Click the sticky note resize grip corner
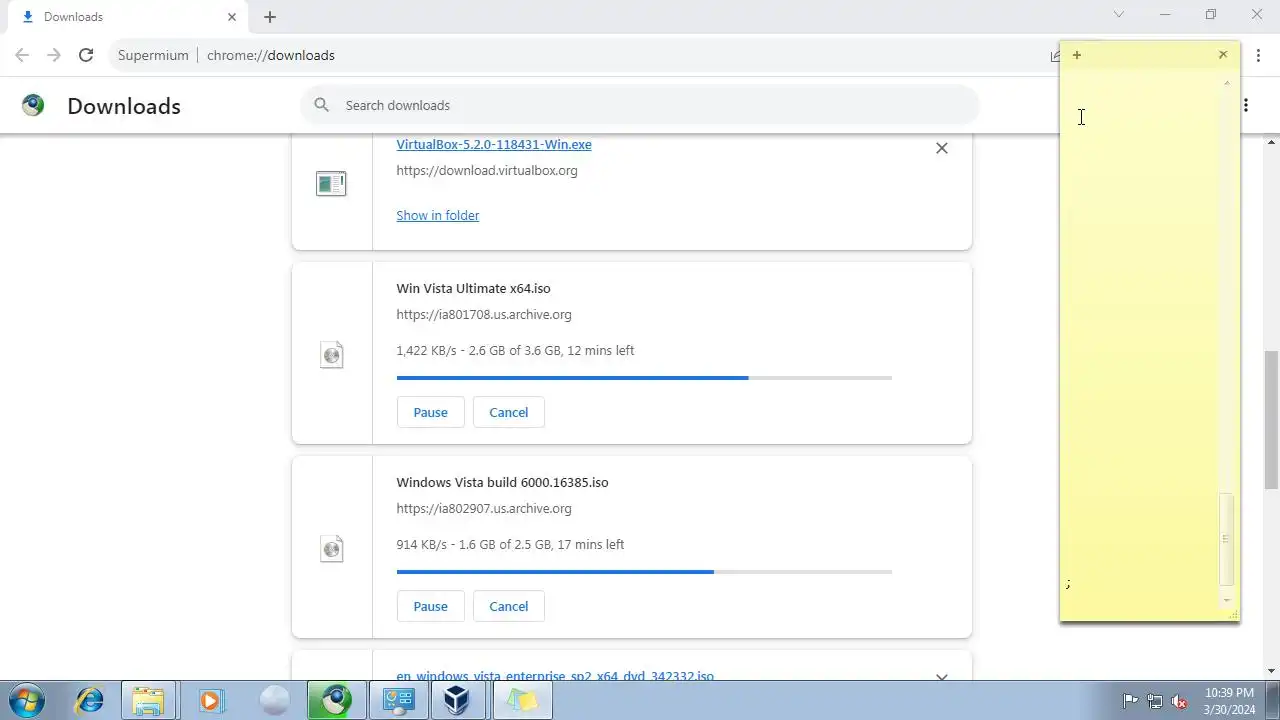1280x720 pixels. [x=1233, y=615]
